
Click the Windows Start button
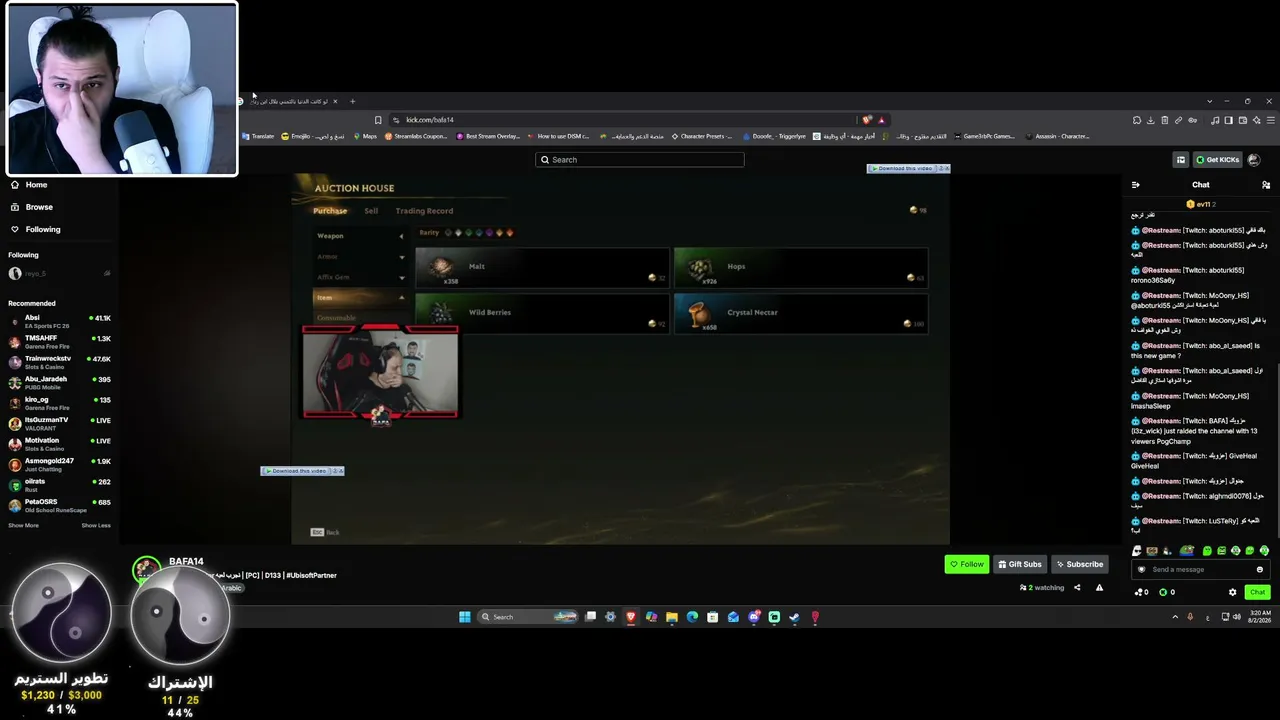click(465, 617)
